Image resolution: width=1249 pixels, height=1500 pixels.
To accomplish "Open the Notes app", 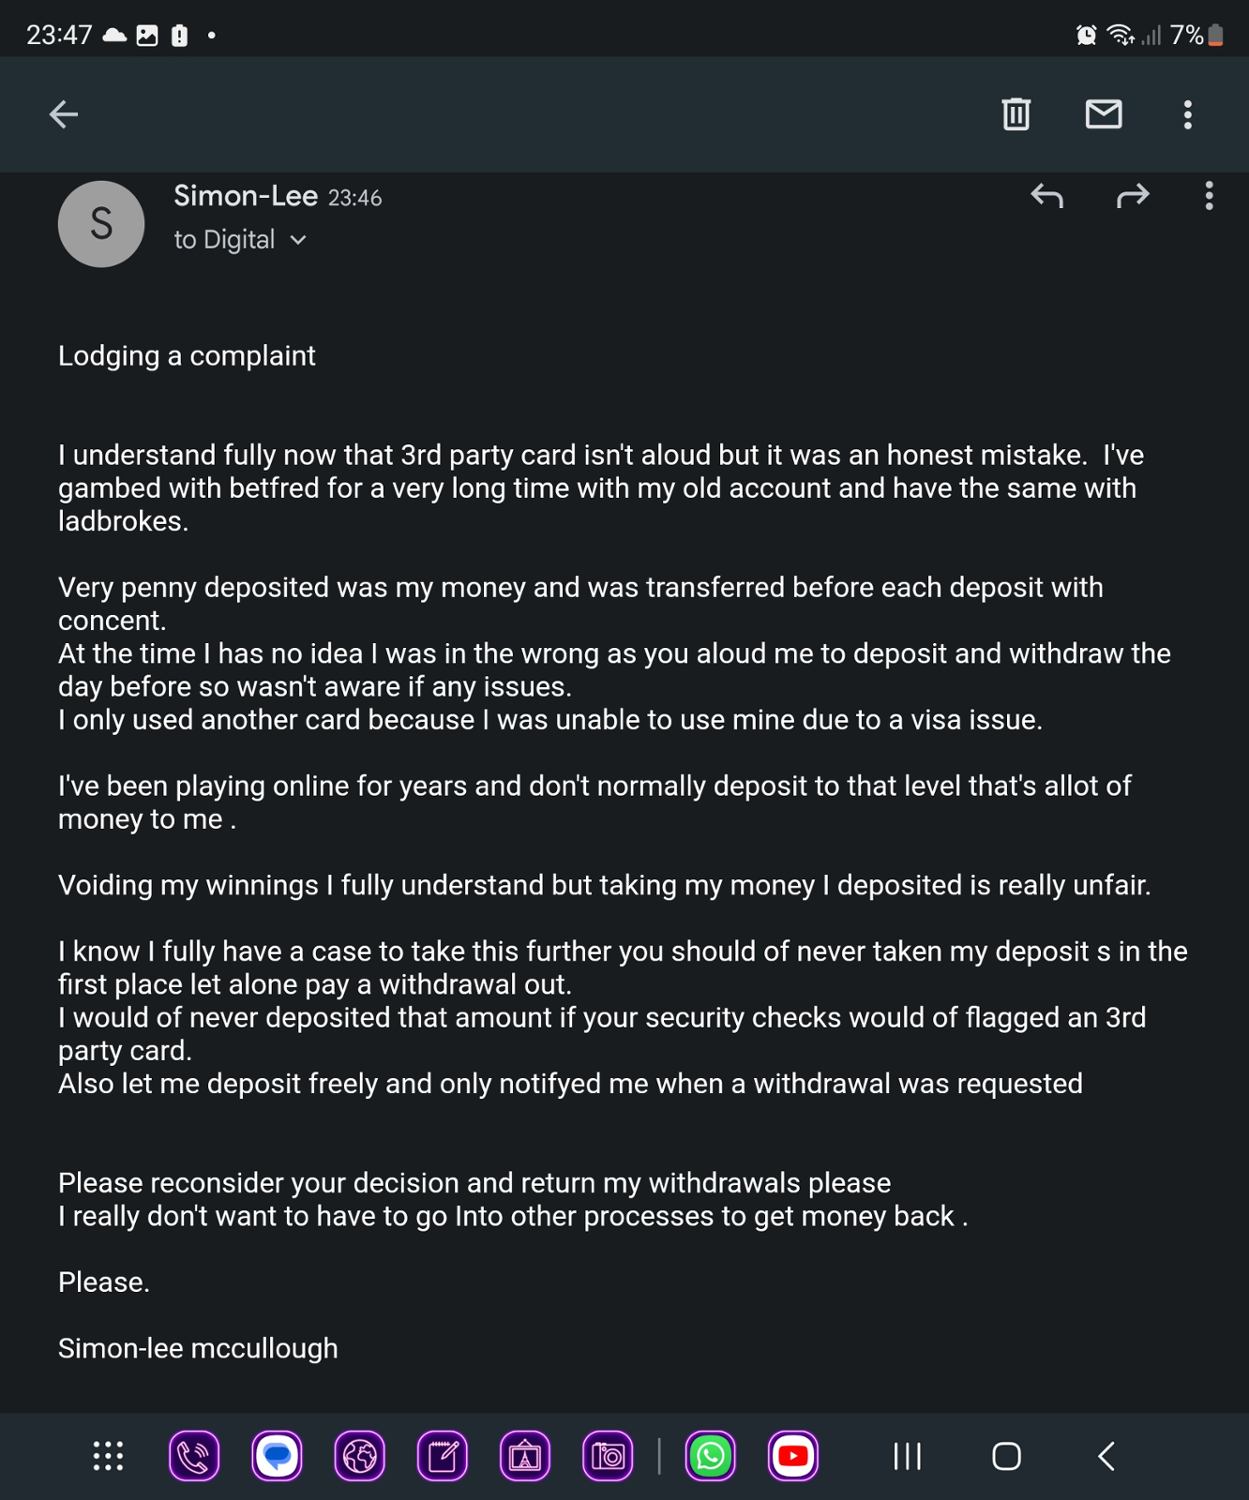I will (442, 1456).
